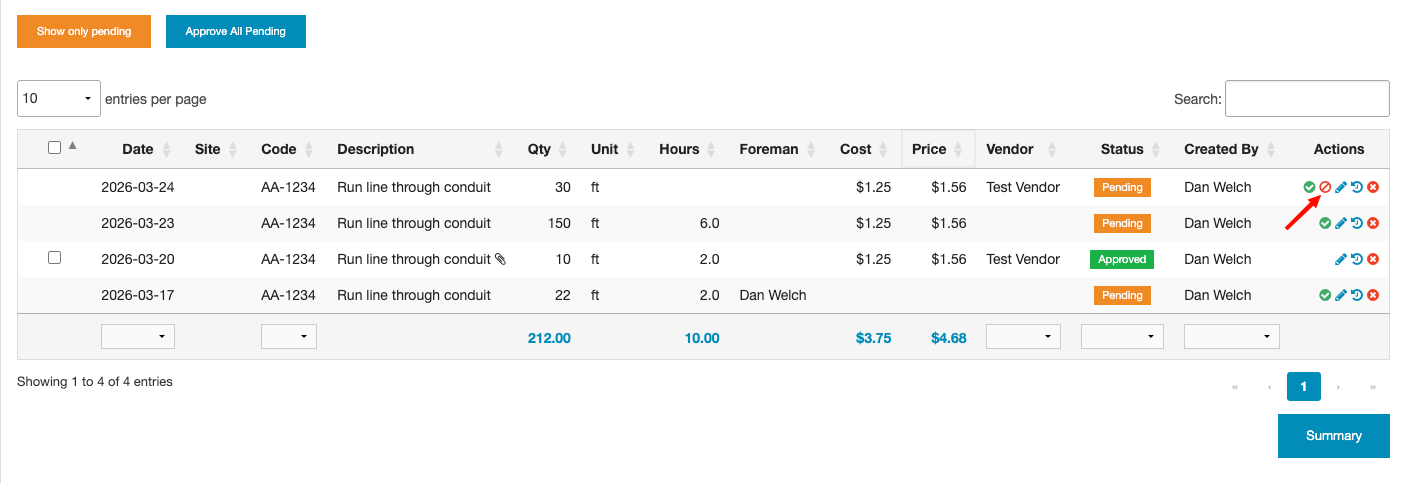1406x483 pixels.
Task: Tick the select-all checkbox in the table header
Action: coord(55,148)
